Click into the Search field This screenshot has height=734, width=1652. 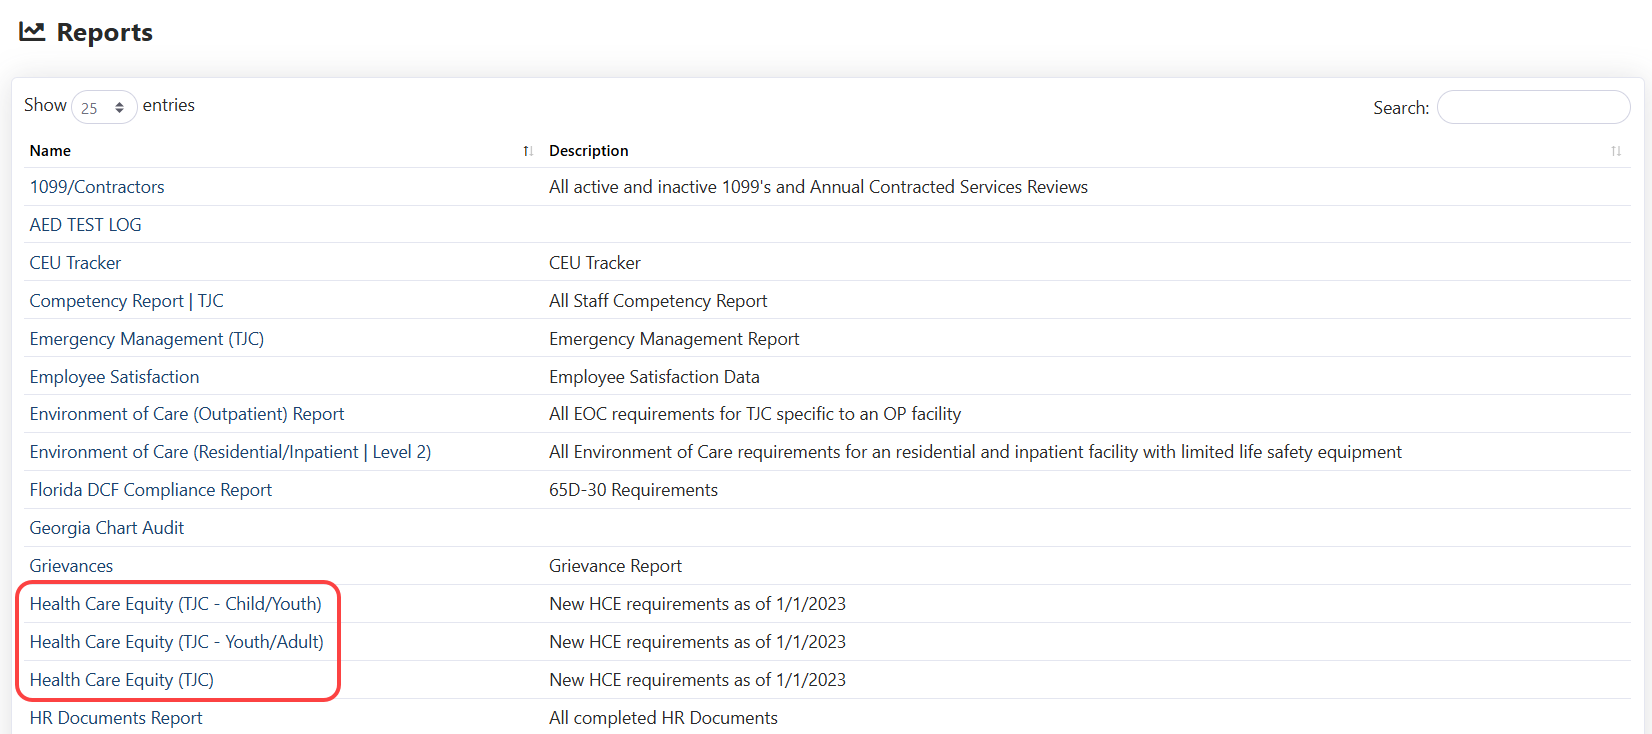coord(1532,108)
